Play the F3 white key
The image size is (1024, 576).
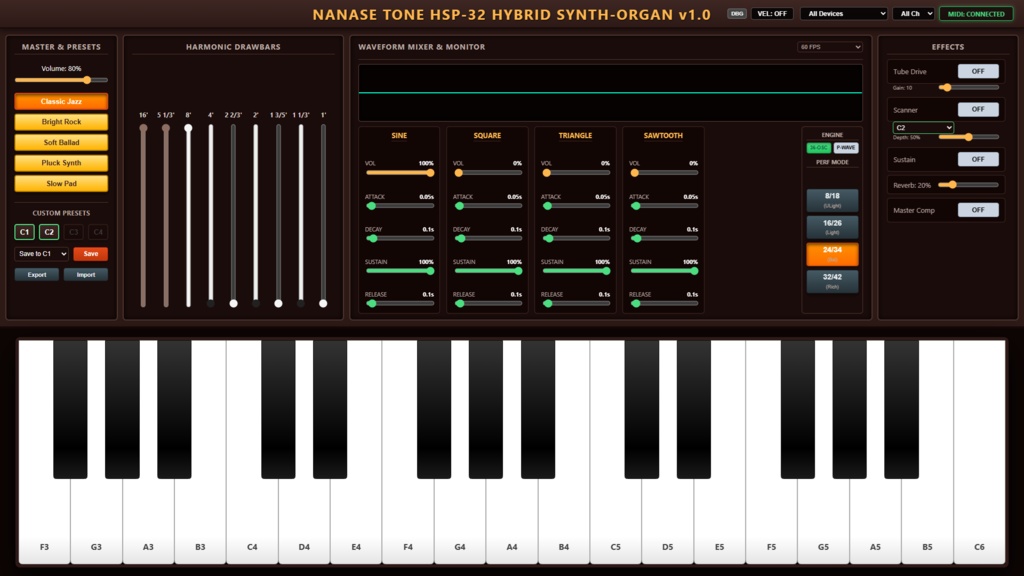click(44, 522)
